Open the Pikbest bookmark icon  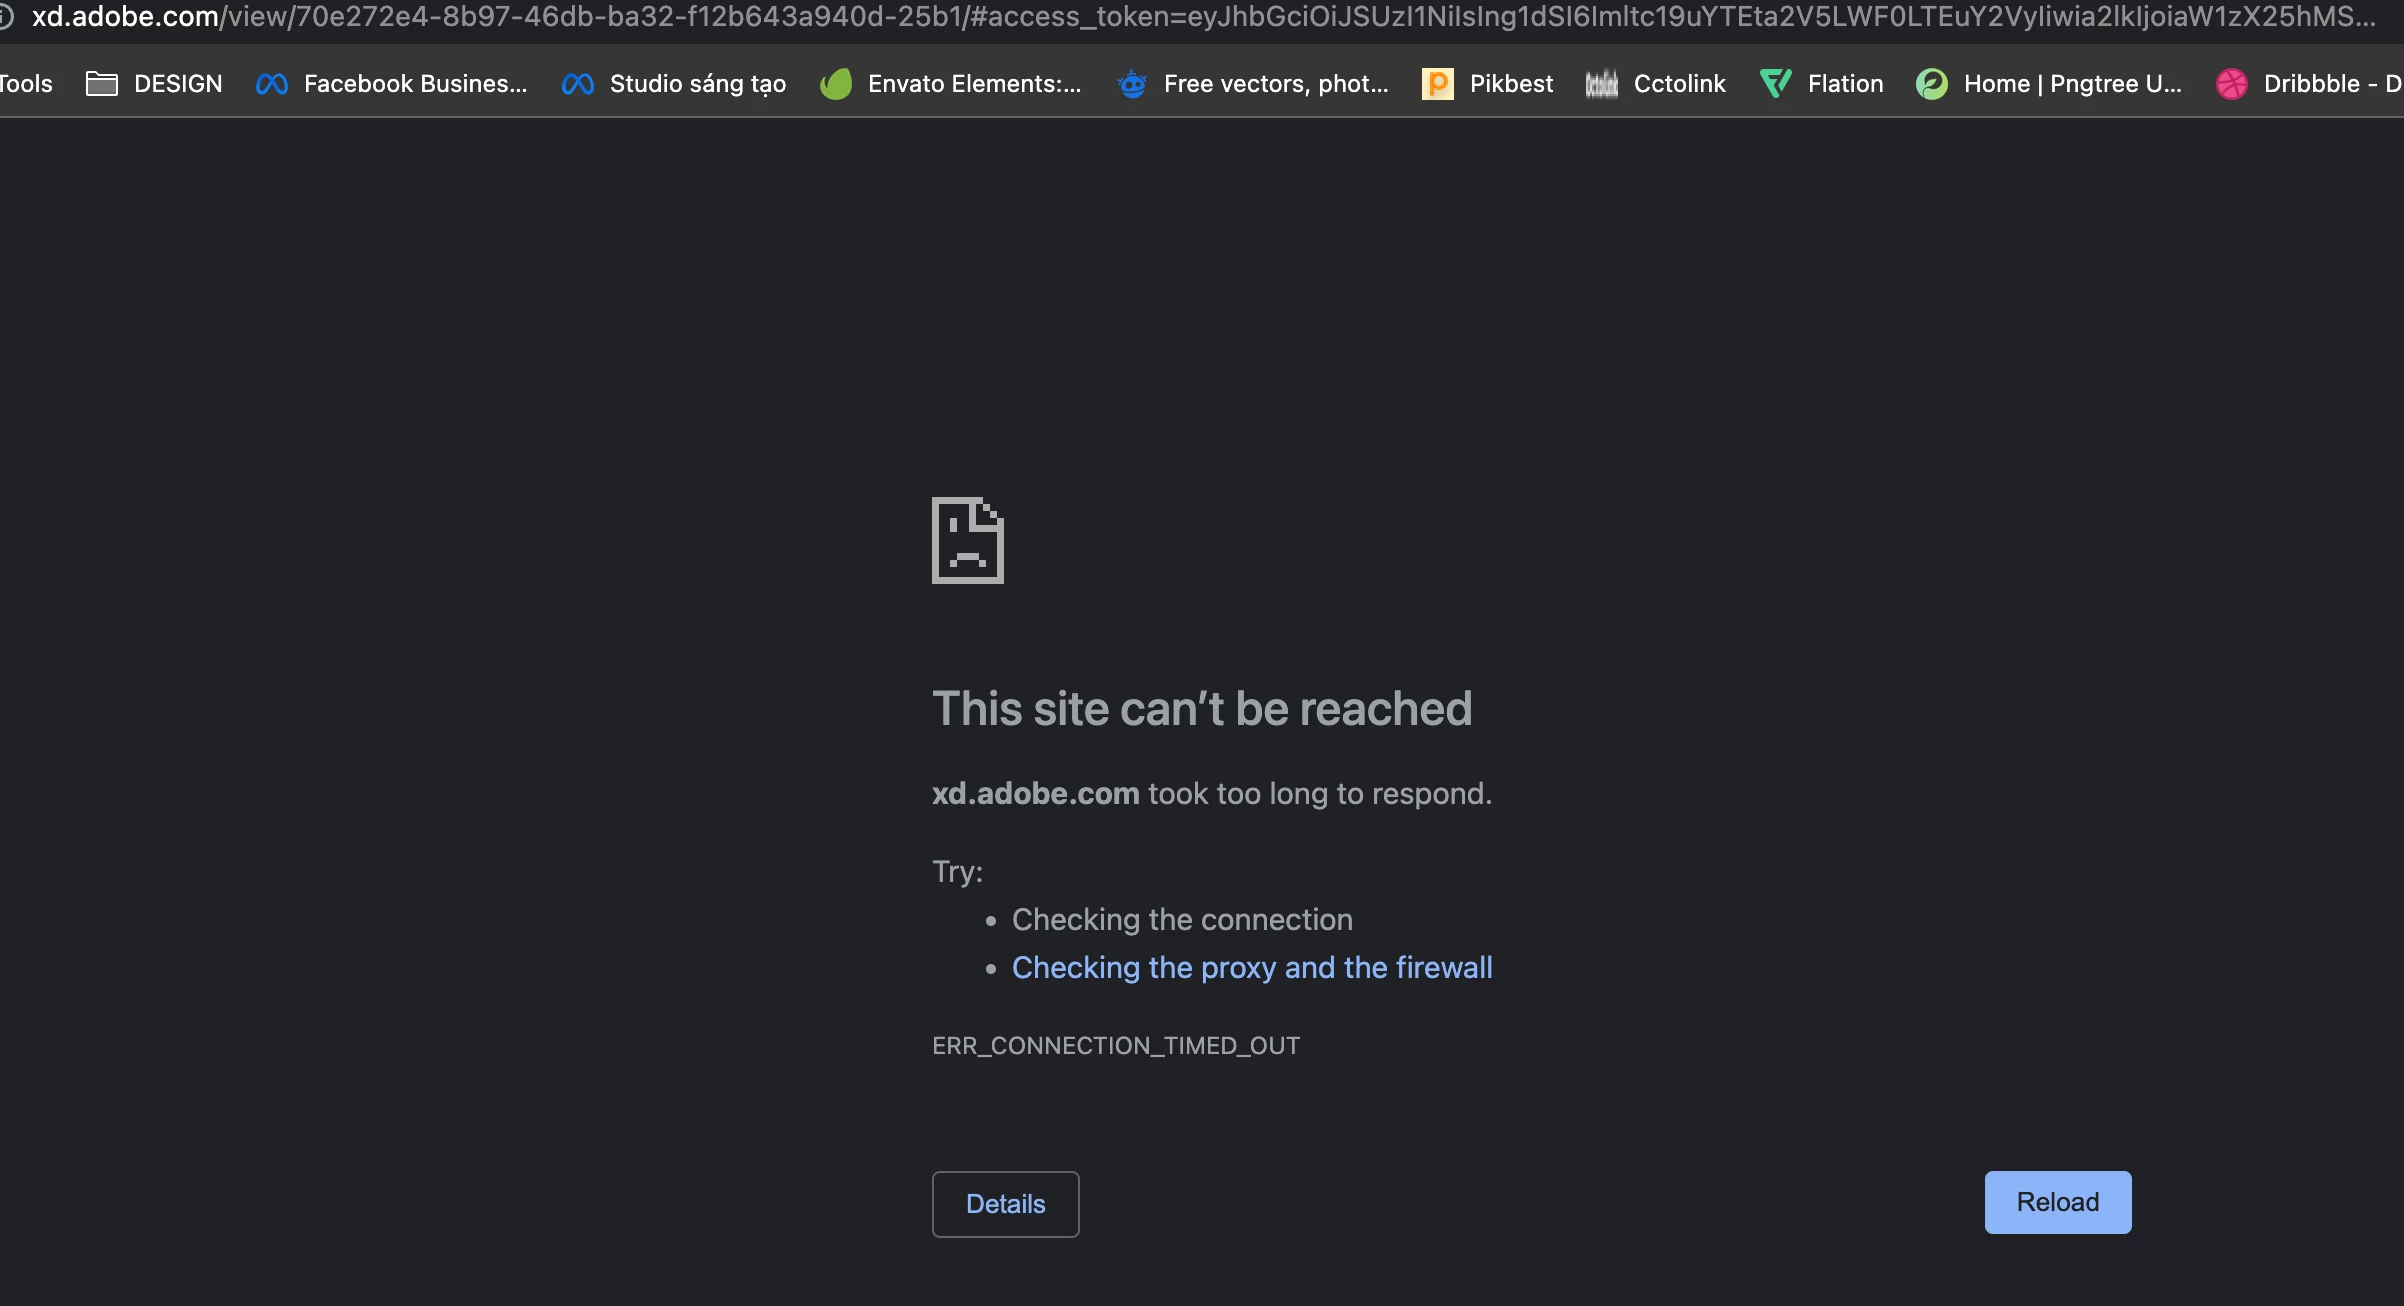pos(1437,84)
